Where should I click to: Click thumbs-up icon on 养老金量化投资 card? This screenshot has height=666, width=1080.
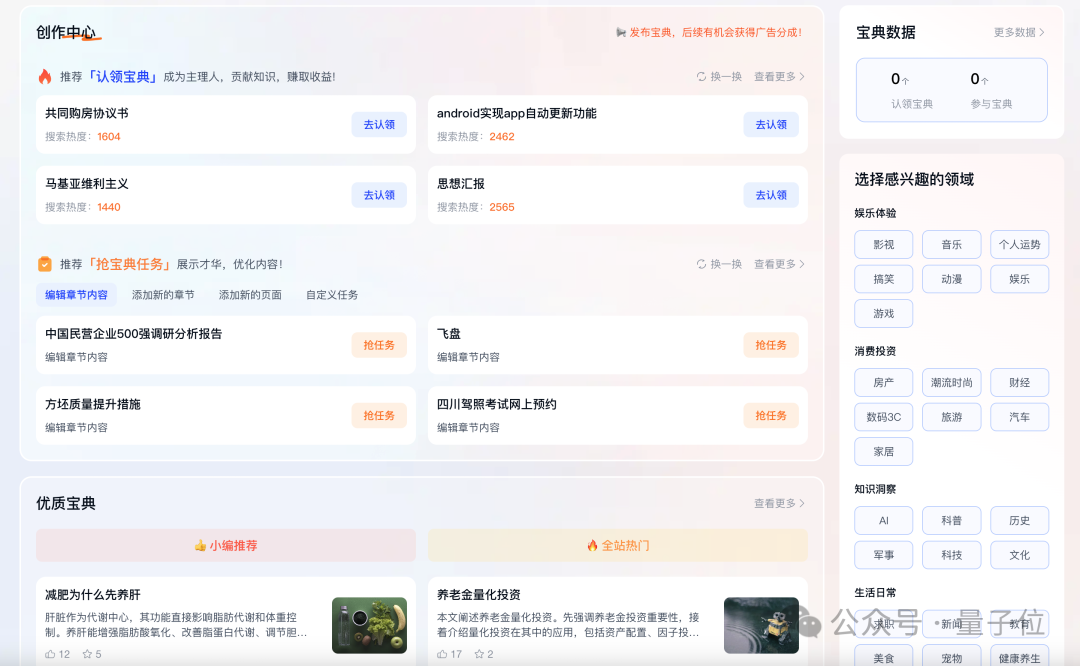pyautogui.click(x=442, y=654)
